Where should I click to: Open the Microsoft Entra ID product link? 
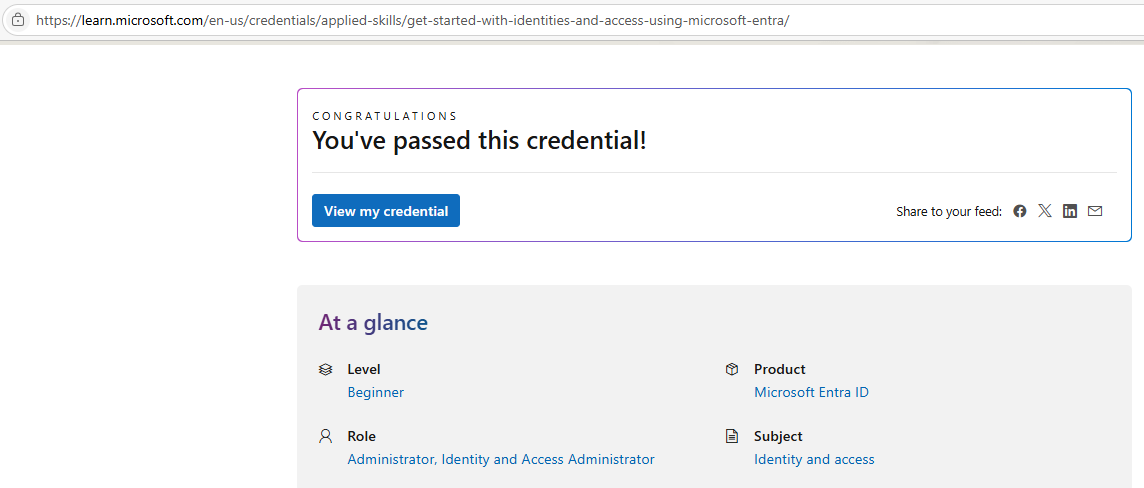point(811,392)
